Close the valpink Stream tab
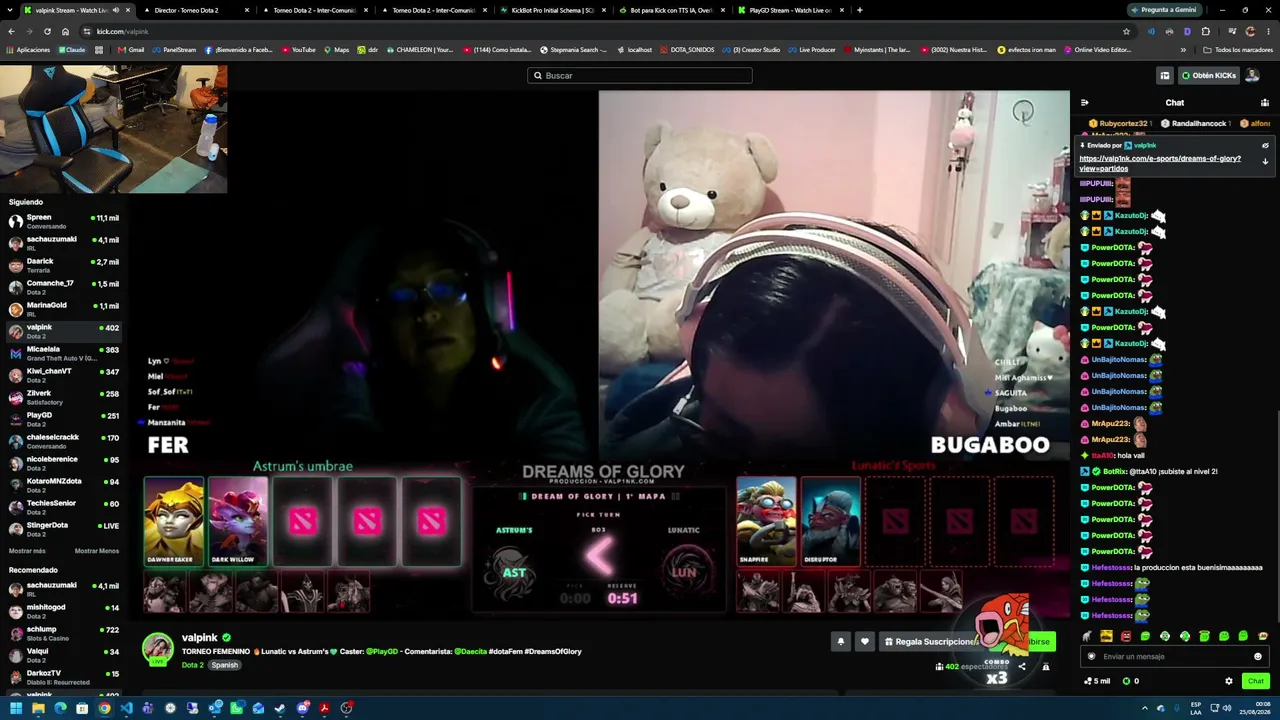The width and height of the screenshot is (1280, 720). tap(128, 10)
